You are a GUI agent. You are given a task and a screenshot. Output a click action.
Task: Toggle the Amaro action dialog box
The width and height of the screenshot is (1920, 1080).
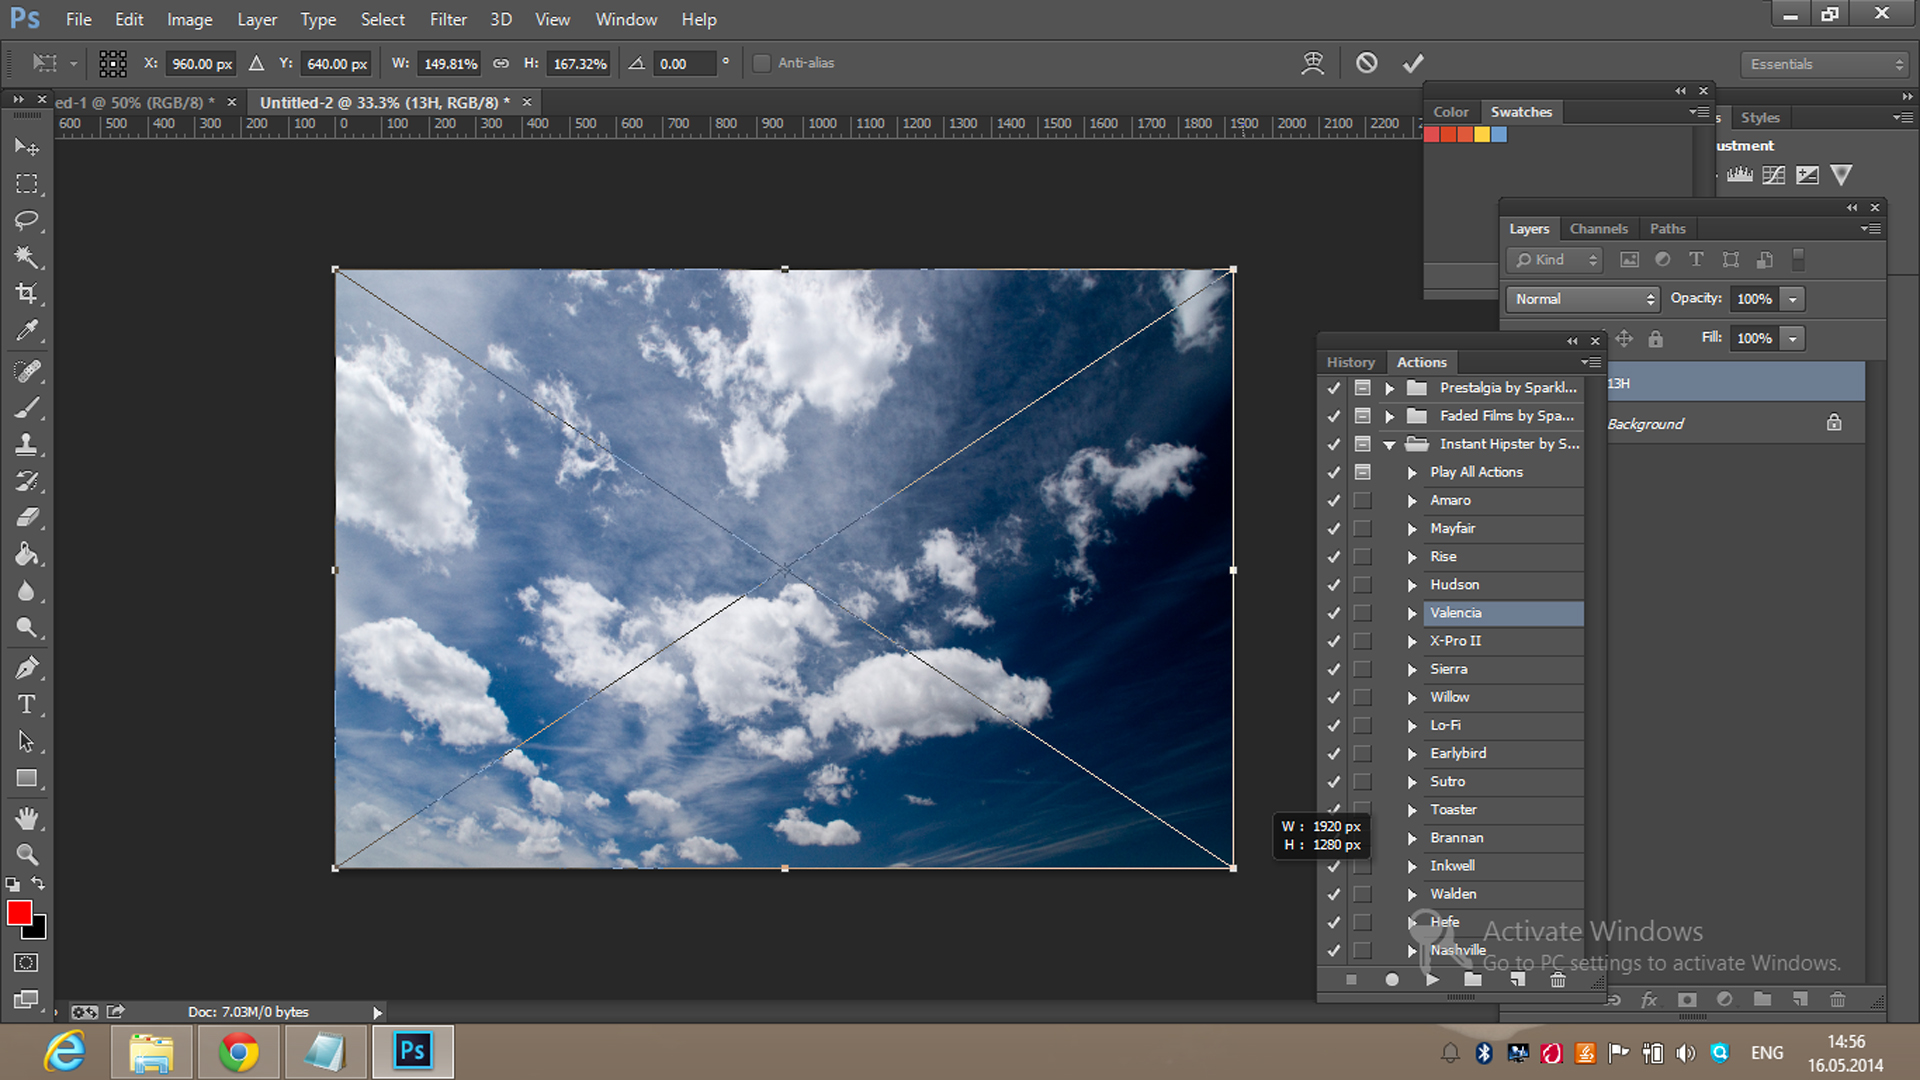click(x=1362, y=500)
